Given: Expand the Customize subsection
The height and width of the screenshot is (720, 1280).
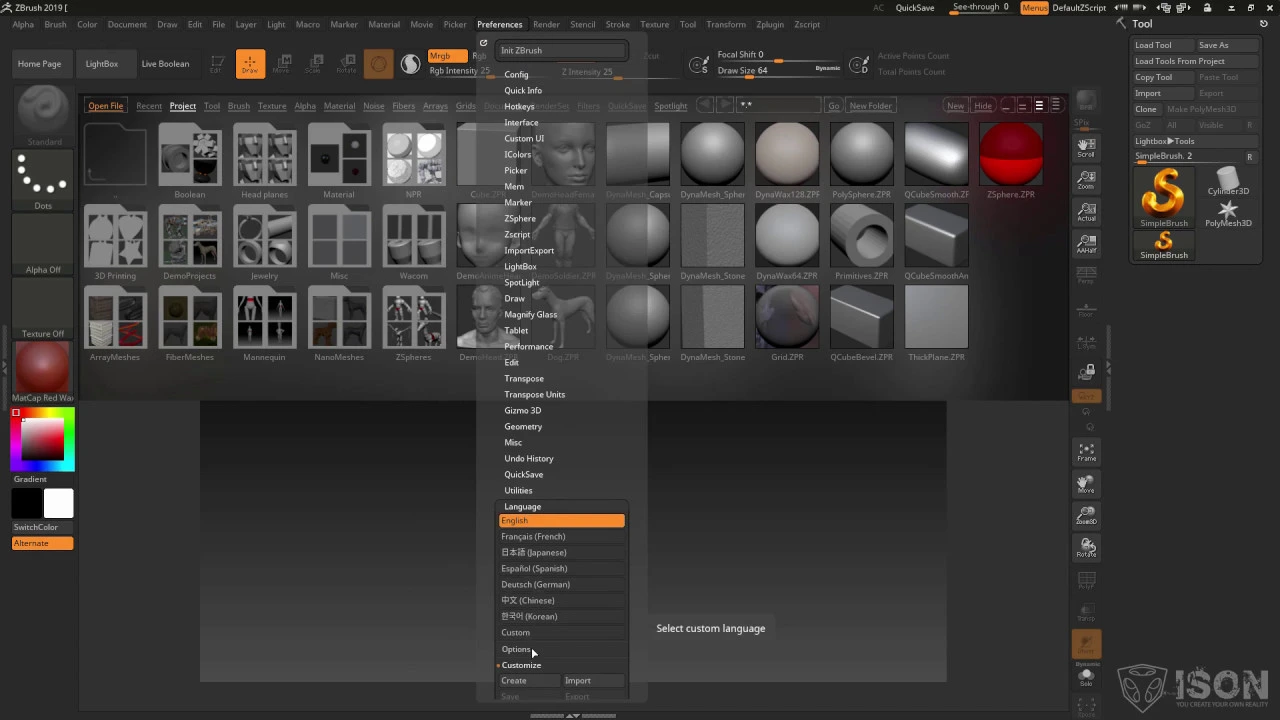Looking at the screenshot, I should 521,665.
